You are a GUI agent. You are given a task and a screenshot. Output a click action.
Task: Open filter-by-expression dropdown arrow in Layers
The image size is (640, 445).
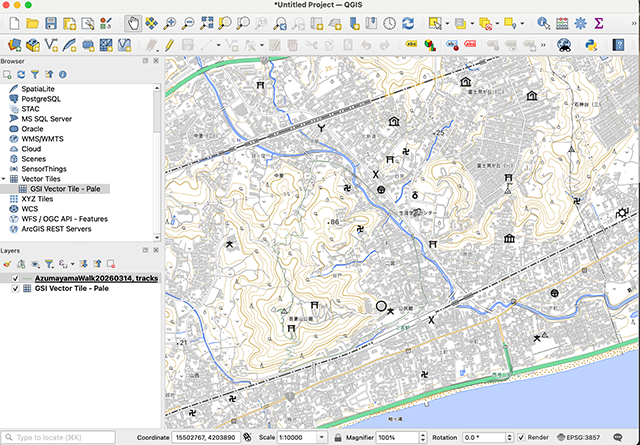pos(73,264)
